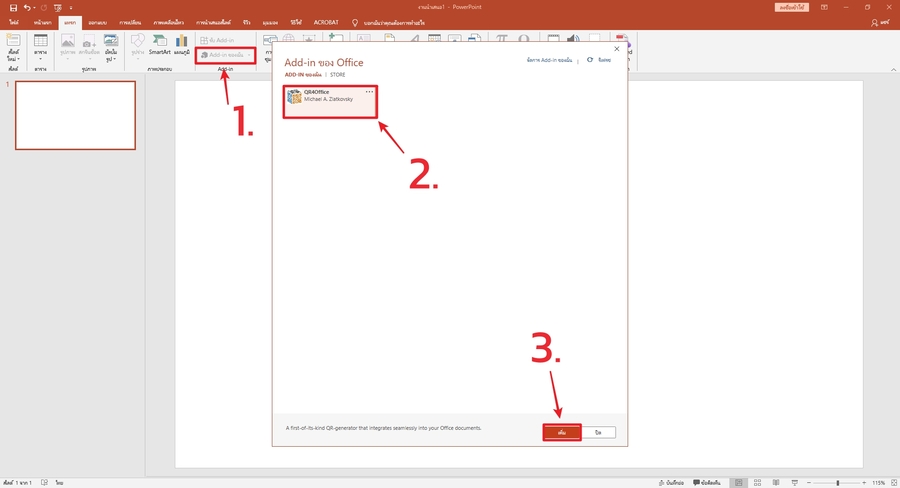The image size is (900, 488).
Task: Open the Photo Album dropdown
Action: tap(111, 48)
